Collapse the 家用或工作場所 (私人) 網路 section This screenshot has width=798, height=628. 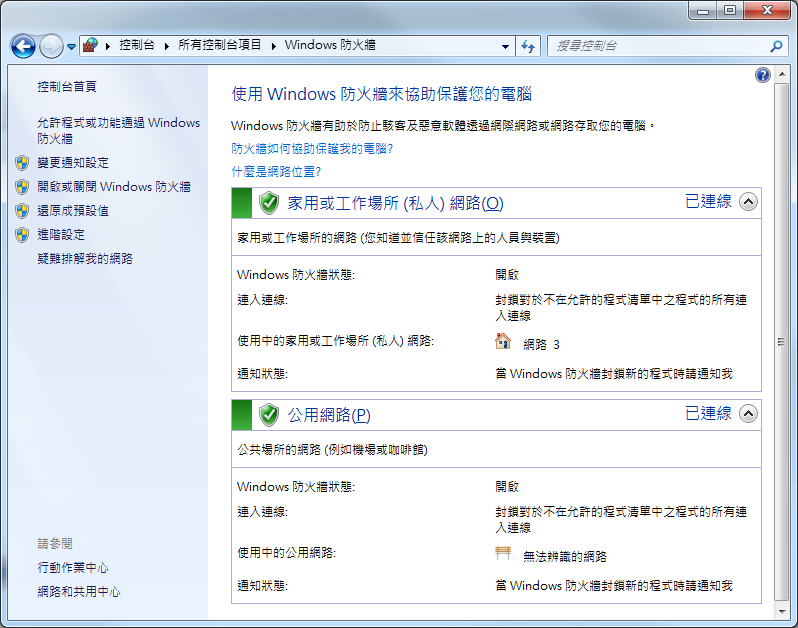point(748,202)
